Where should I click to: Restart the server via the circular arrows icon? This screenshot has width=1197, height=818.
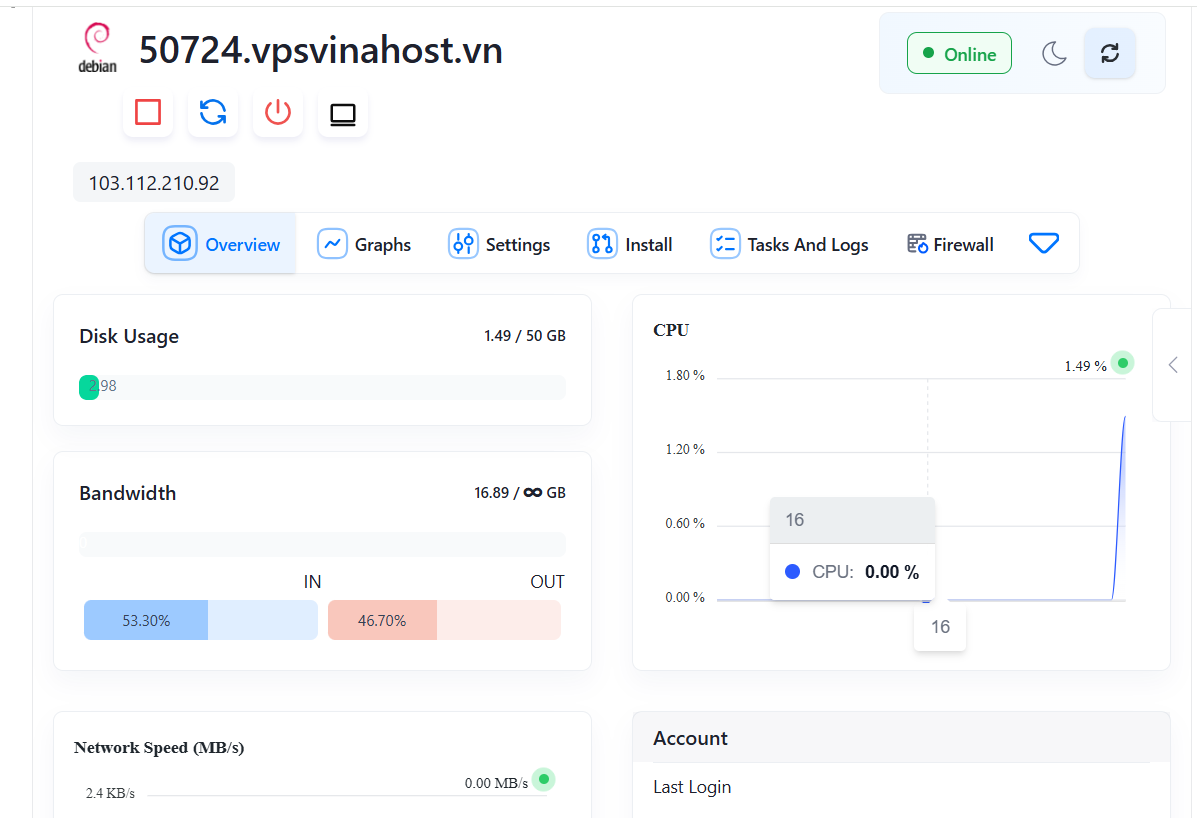(x=212, y=113)
